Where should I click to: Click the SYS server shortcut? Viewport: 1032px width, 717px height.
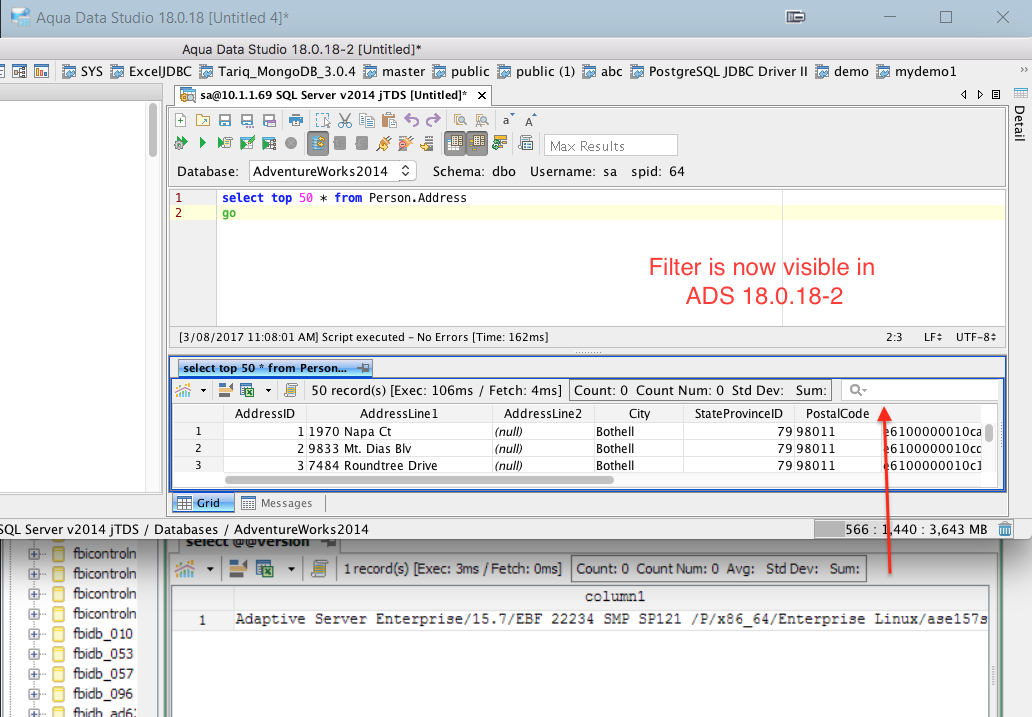[82, 71]
